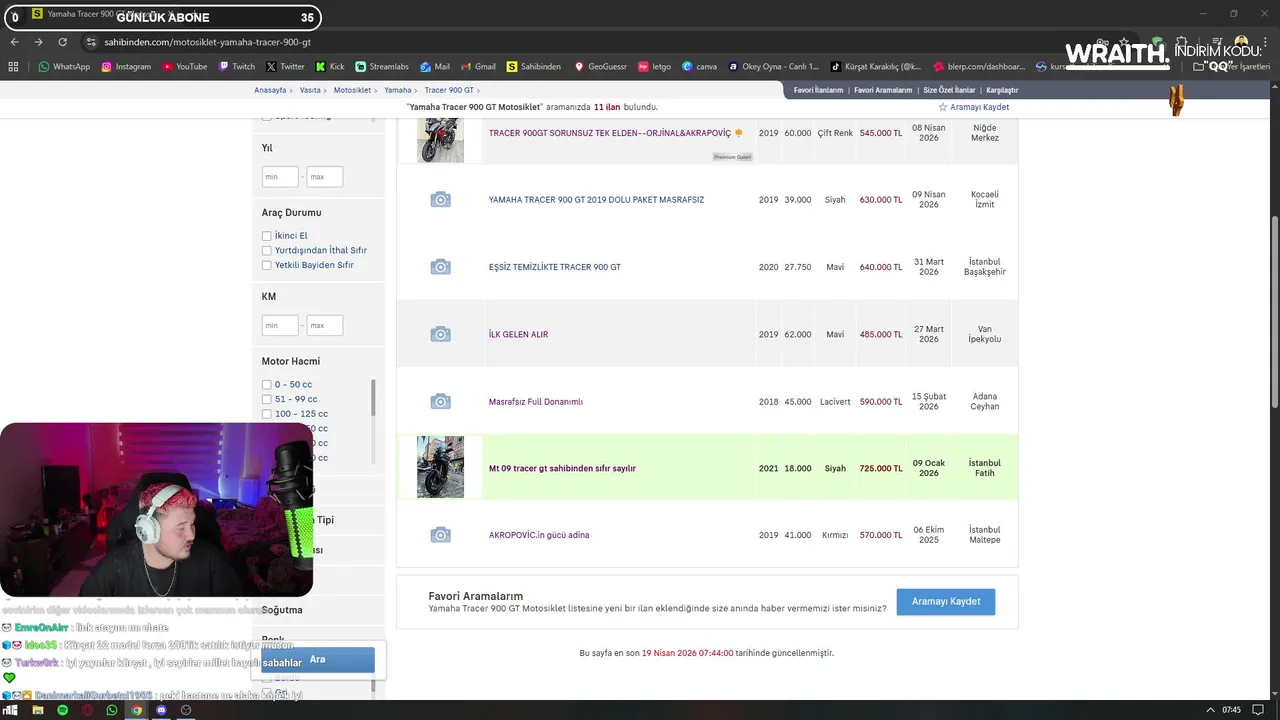Screen dimensions: 1280x720
Task: Open WhatsApp from the taskbar
Action: point(112,710)
